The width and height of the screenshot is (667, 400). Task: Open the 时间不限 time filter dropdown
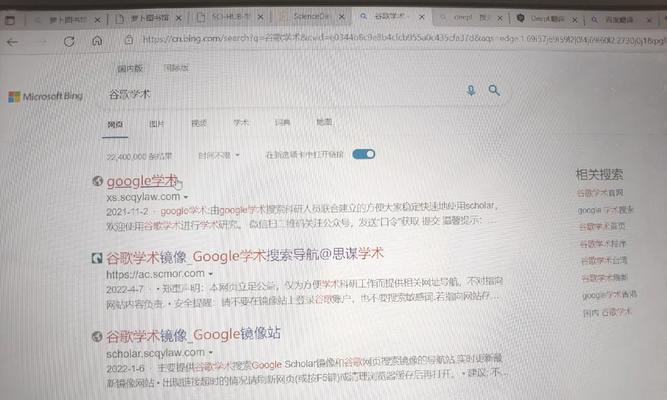(219, 155)
